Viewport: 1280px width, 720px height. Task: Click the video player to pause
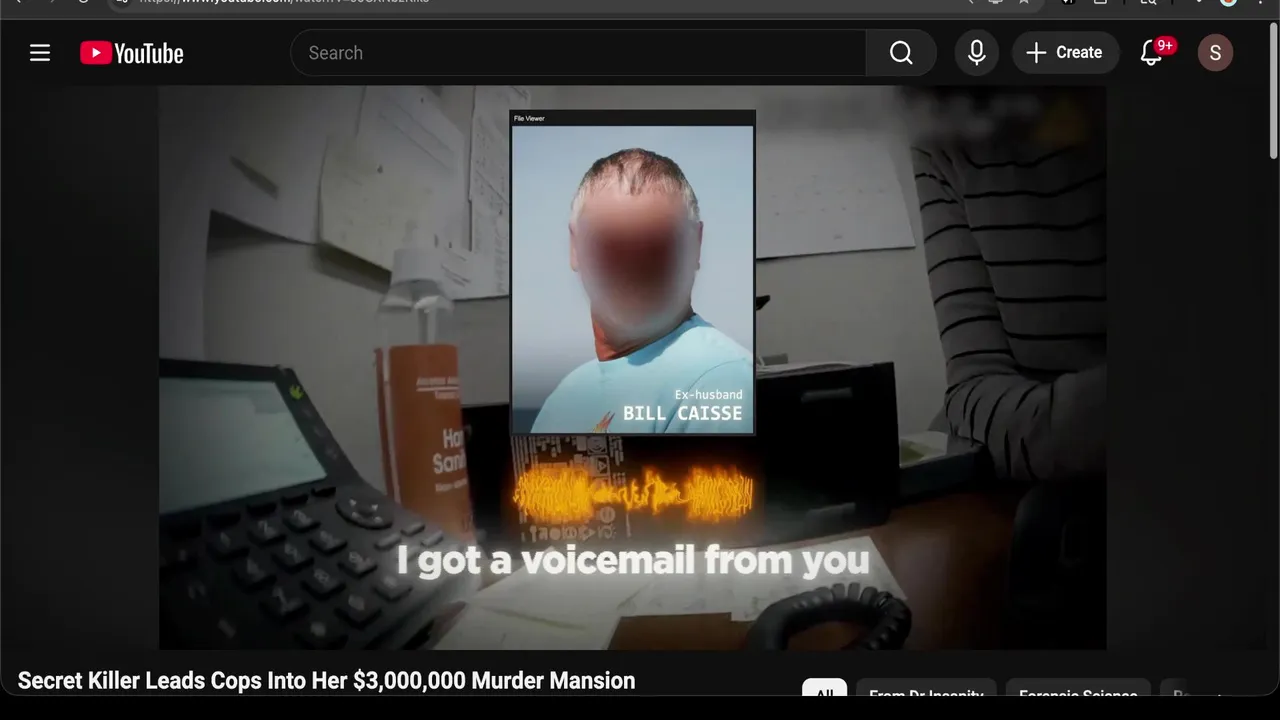coord(632,368)
